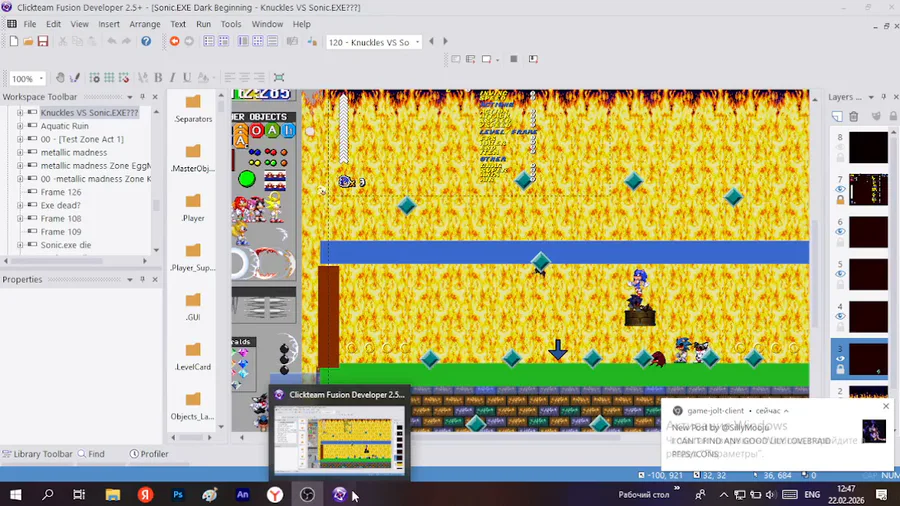Image resolution: width=900 pixels, height=506 pixels.
Task: Open the .LevelCard library folder
Action: click(193, 356)
